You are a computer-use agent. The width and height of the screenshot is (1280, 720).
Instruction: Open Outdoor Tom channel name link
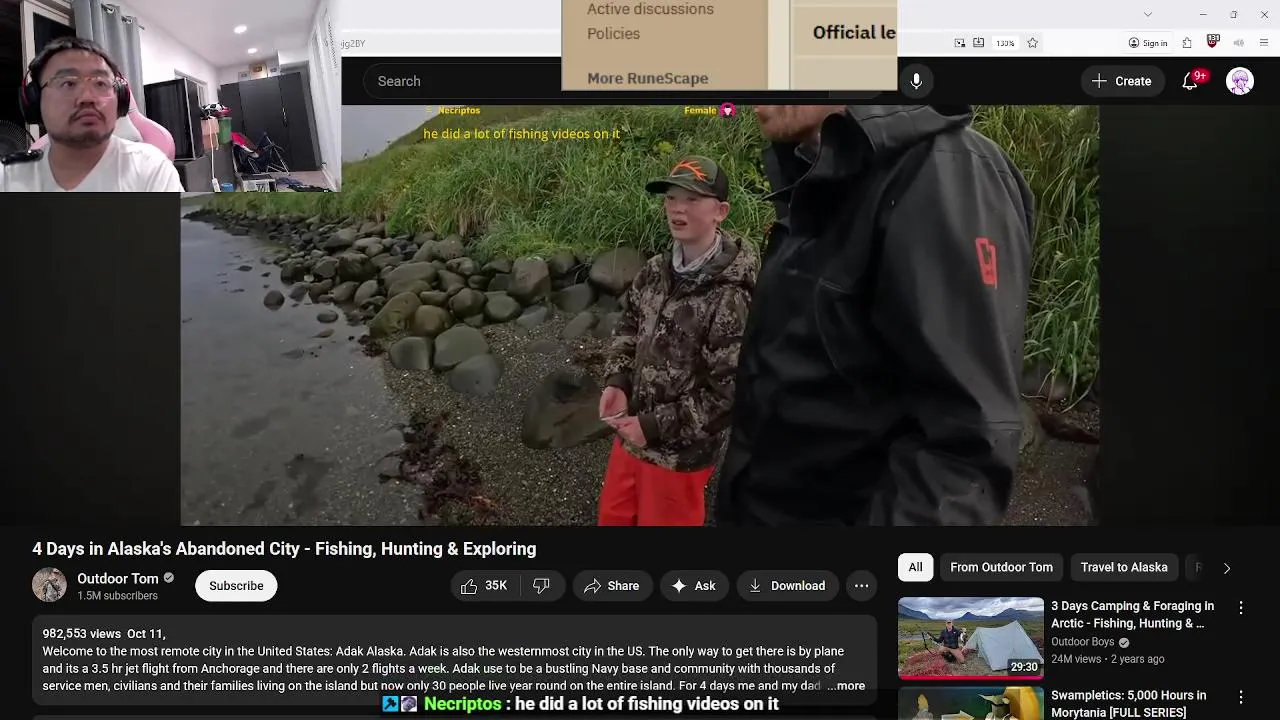(118, 578)
